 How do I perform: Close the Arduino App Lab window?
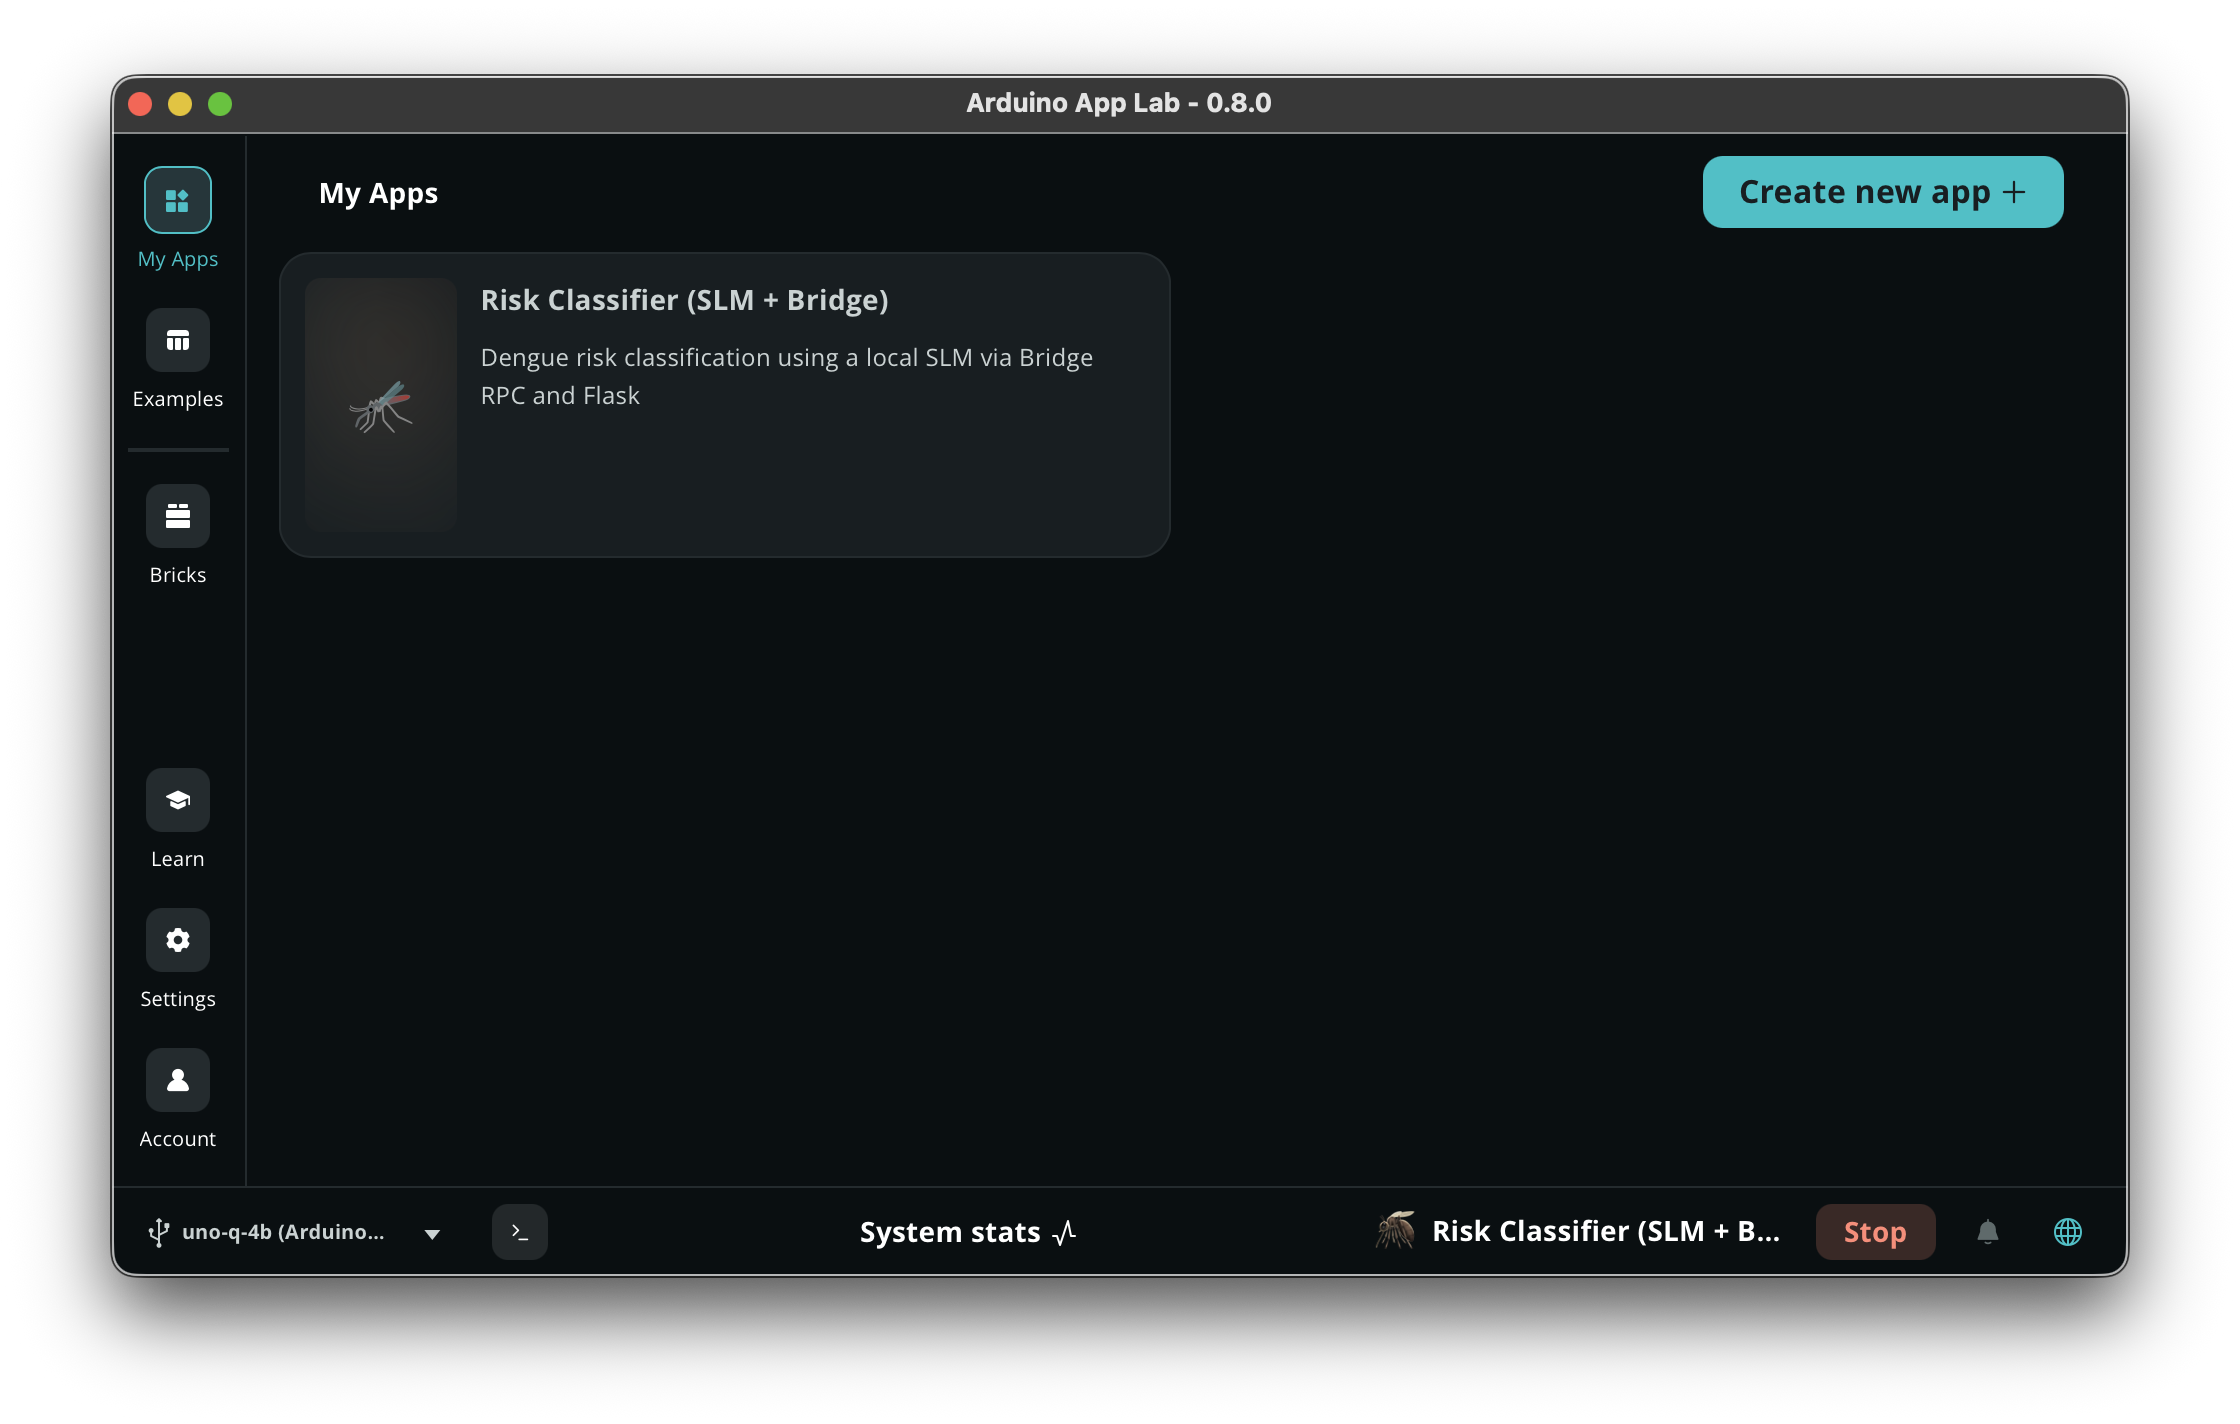coord(140,104)
